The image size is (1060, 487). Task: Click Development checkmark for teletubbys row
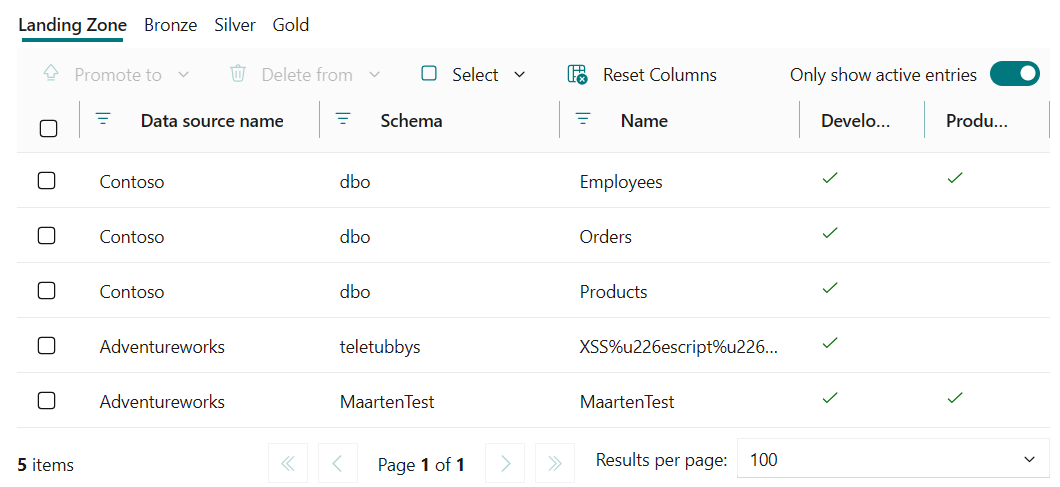[830, 343]
